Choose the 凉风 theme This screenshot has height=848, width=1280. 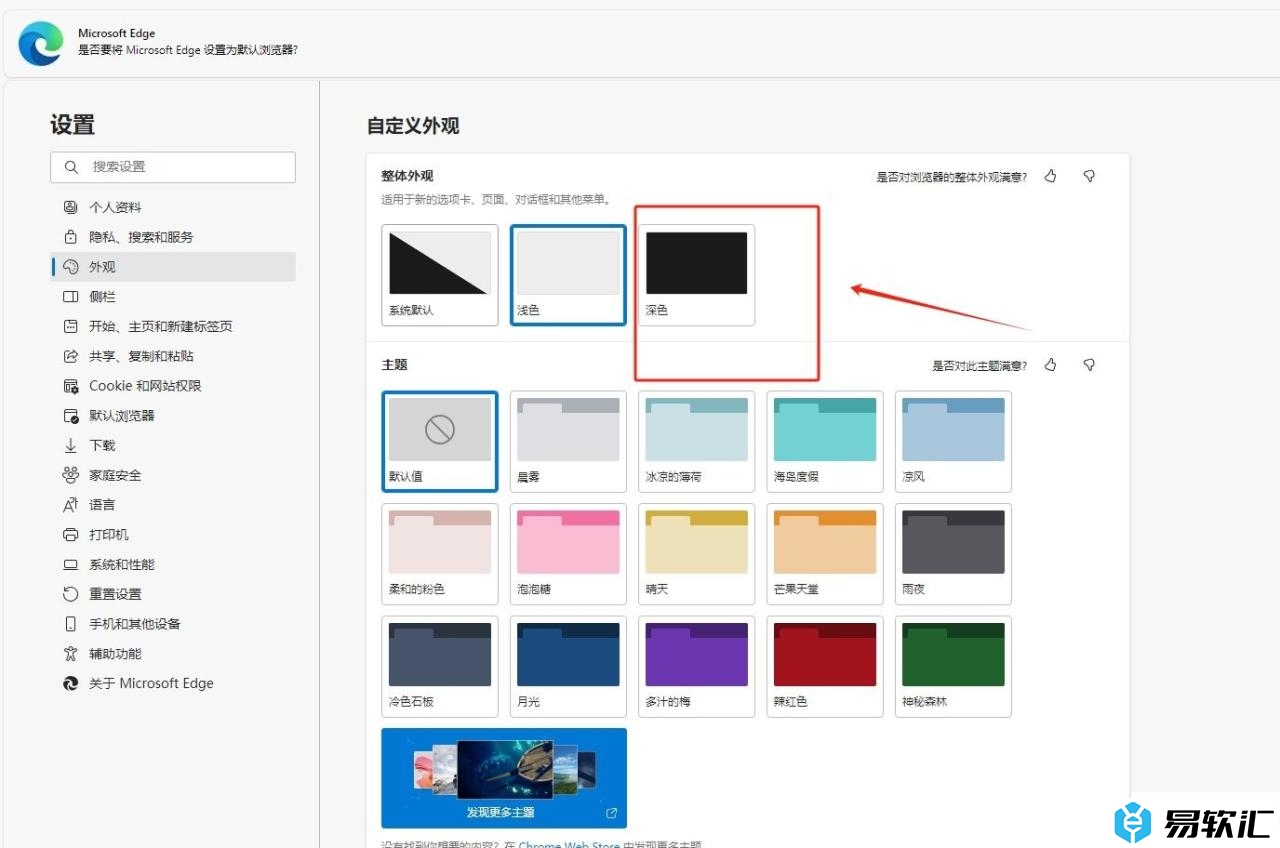(x=953, y=441)
